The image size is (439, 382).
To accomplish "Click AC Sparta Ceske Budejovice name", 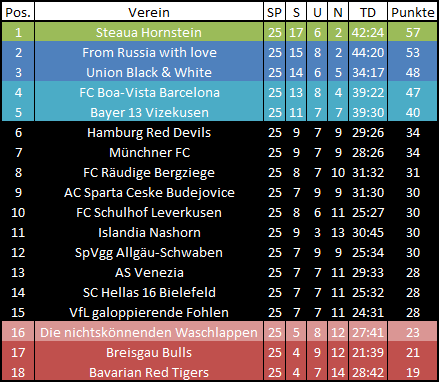I will click(x=149, y=192).
